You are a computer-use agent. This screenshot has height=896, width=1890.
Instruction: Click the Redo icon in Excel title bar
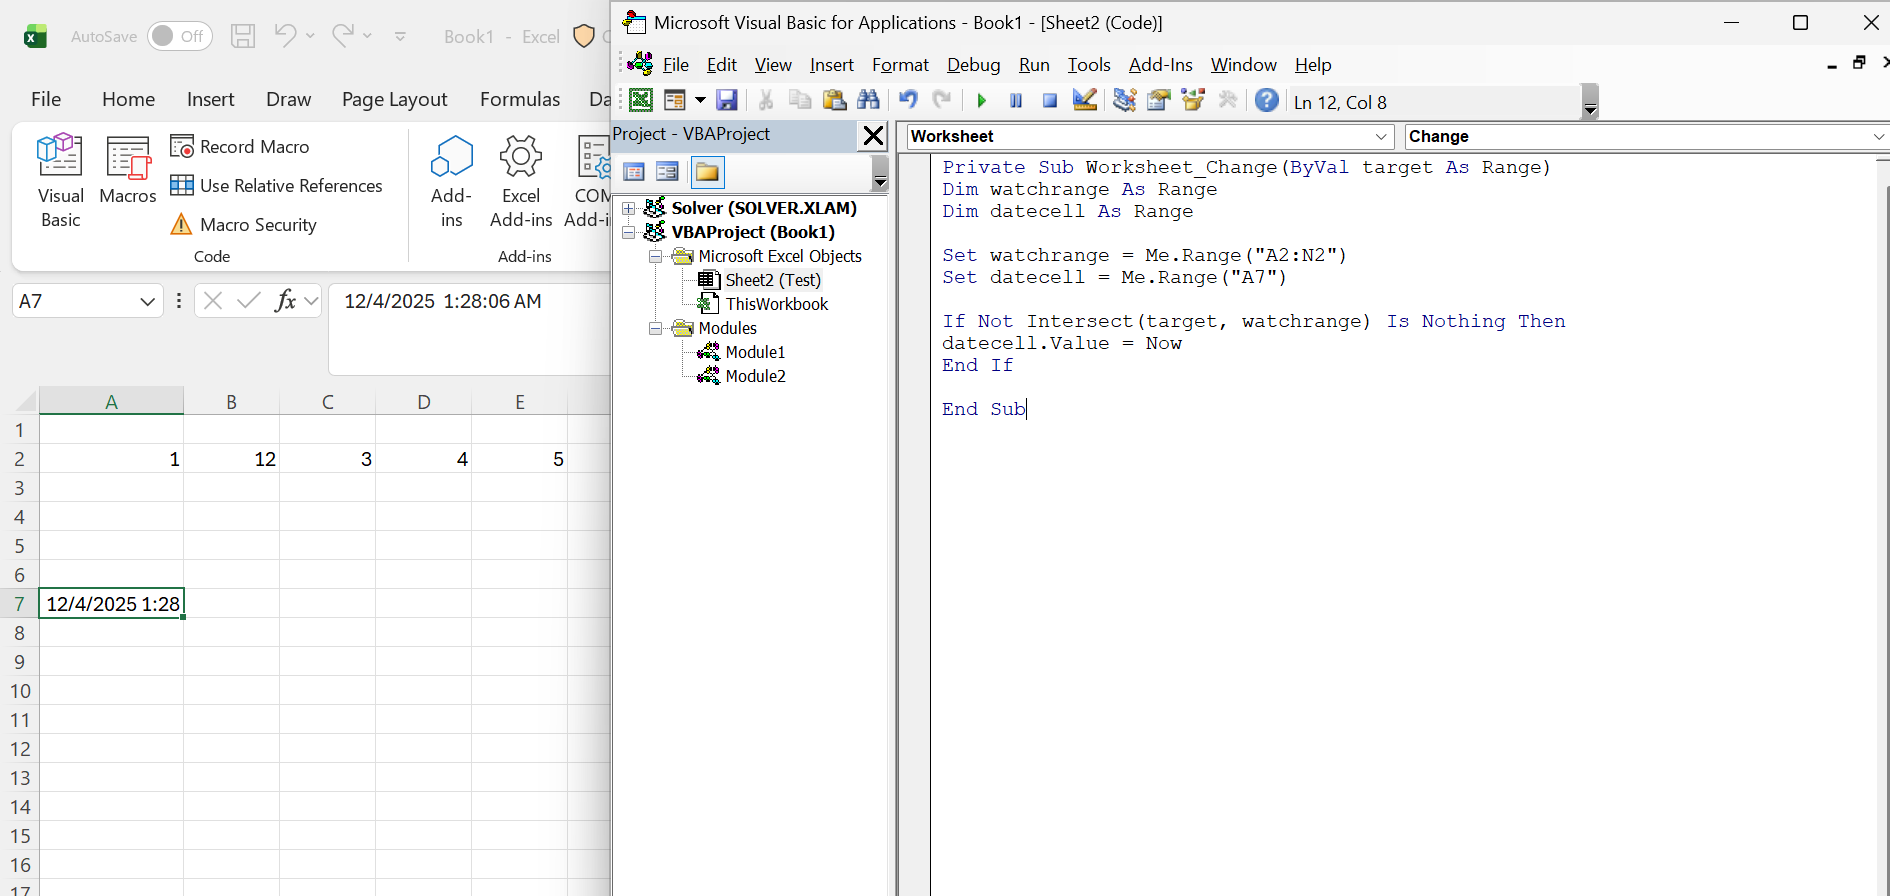[x=343, y=36]
